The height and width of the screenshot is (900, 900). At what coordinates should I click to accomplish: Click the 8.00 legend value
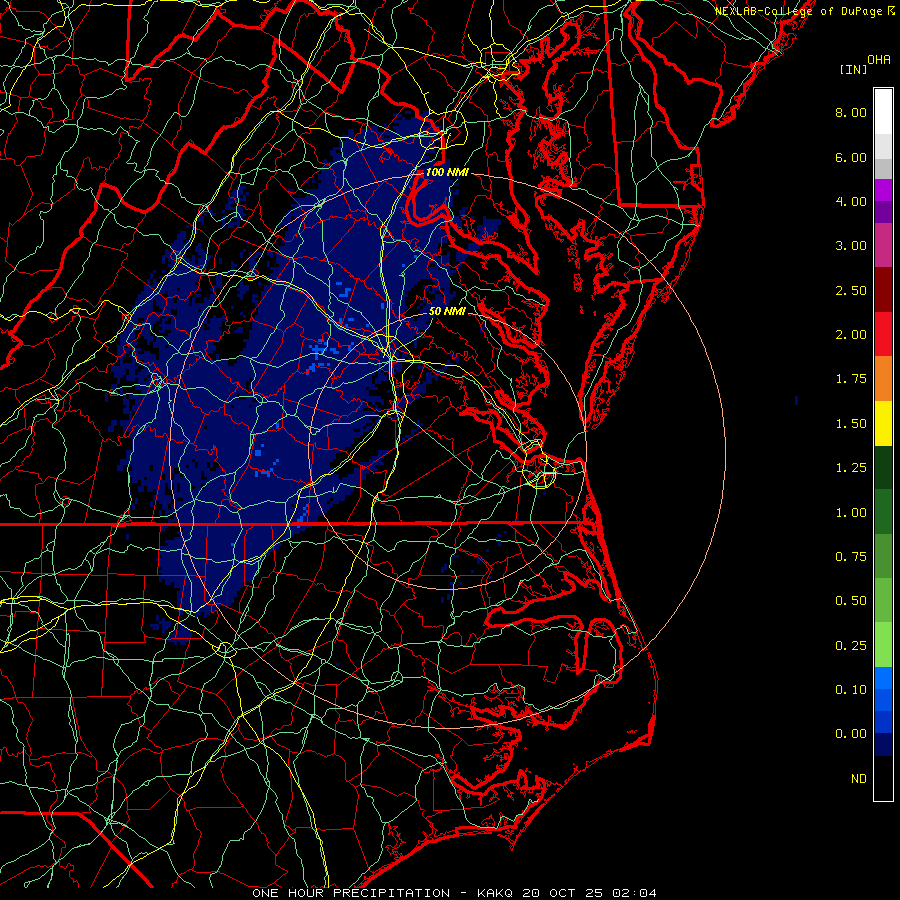(x=851, y=112)
